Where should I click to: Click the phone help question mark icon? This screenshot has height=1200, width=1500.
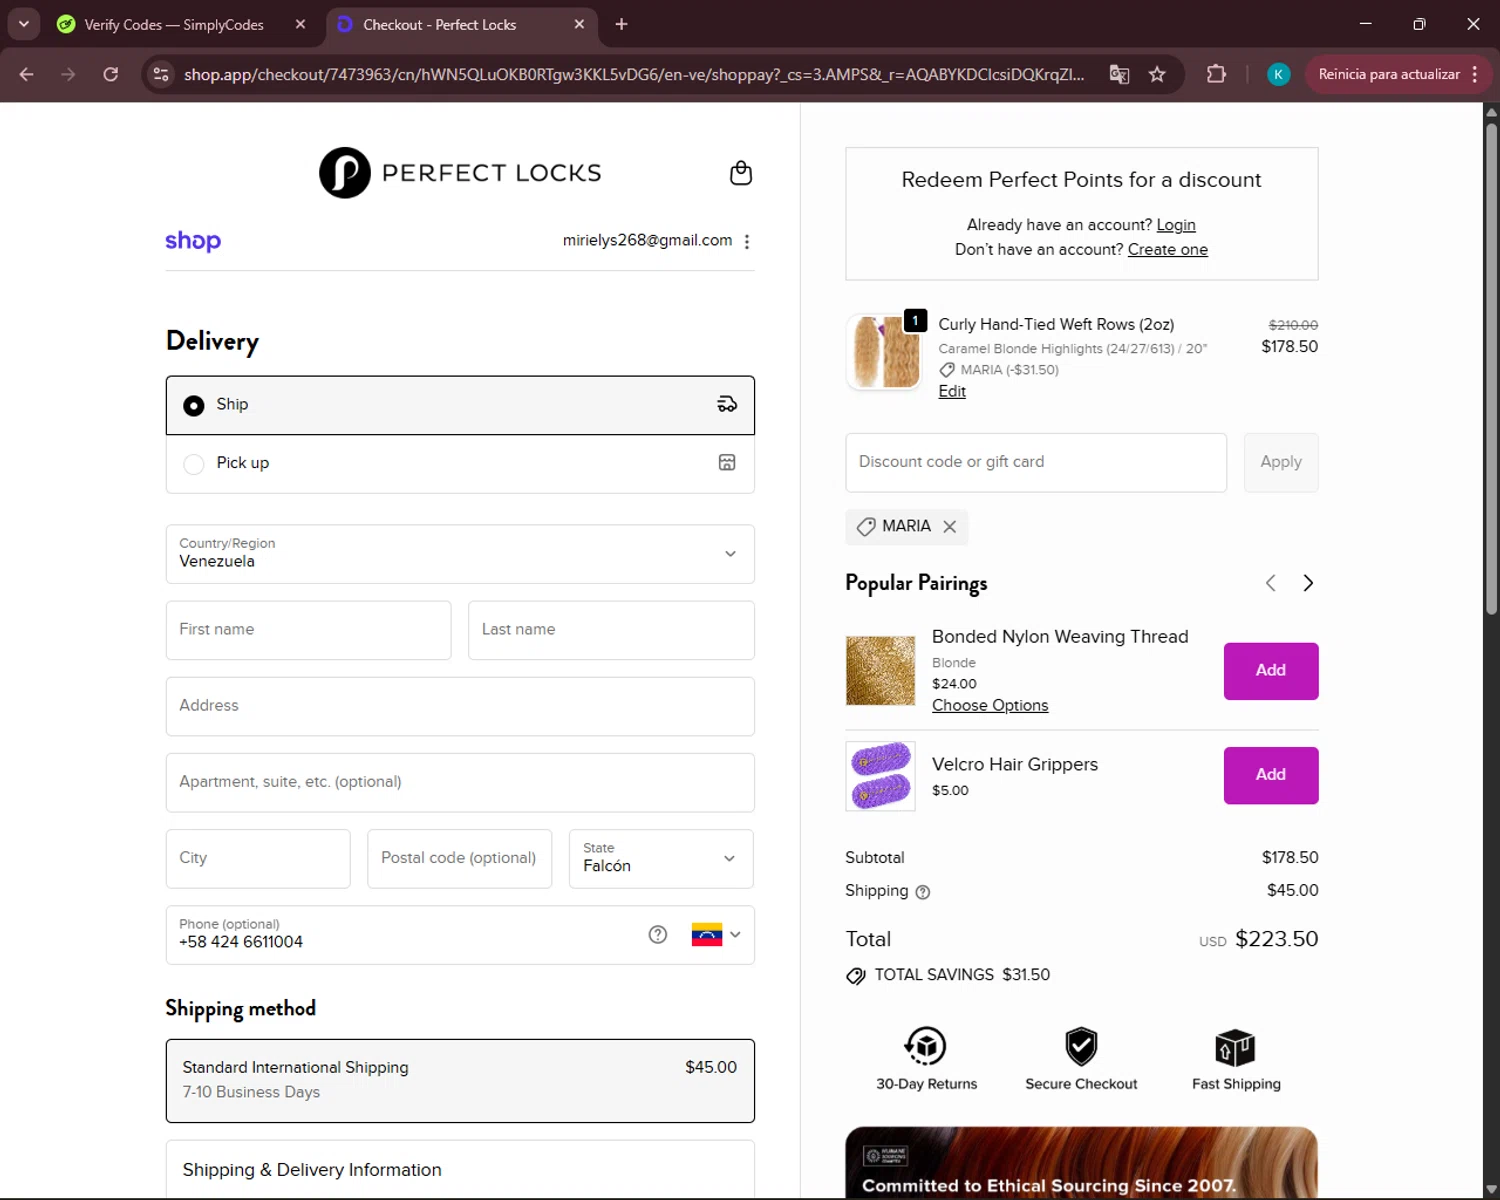click(x=658, y=934)
